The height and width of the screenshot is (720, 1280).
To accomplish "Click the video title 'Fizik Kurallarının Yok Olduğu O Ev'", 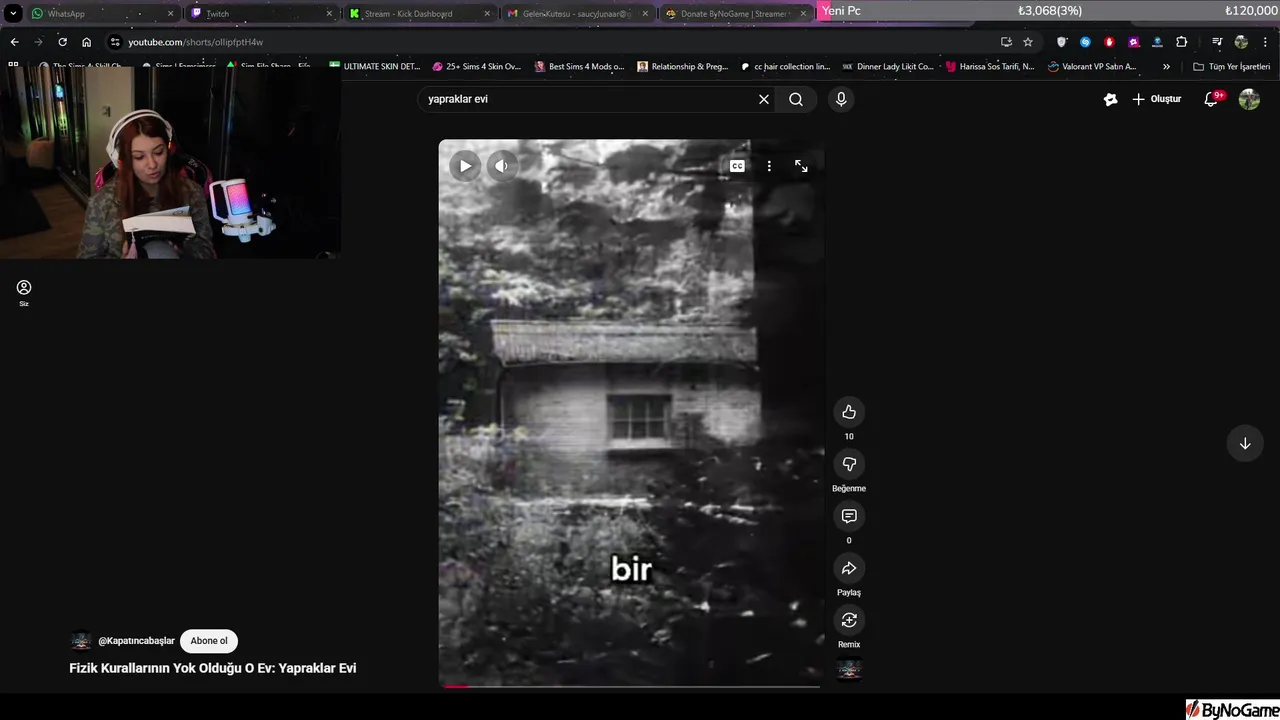I will point(212,668).
